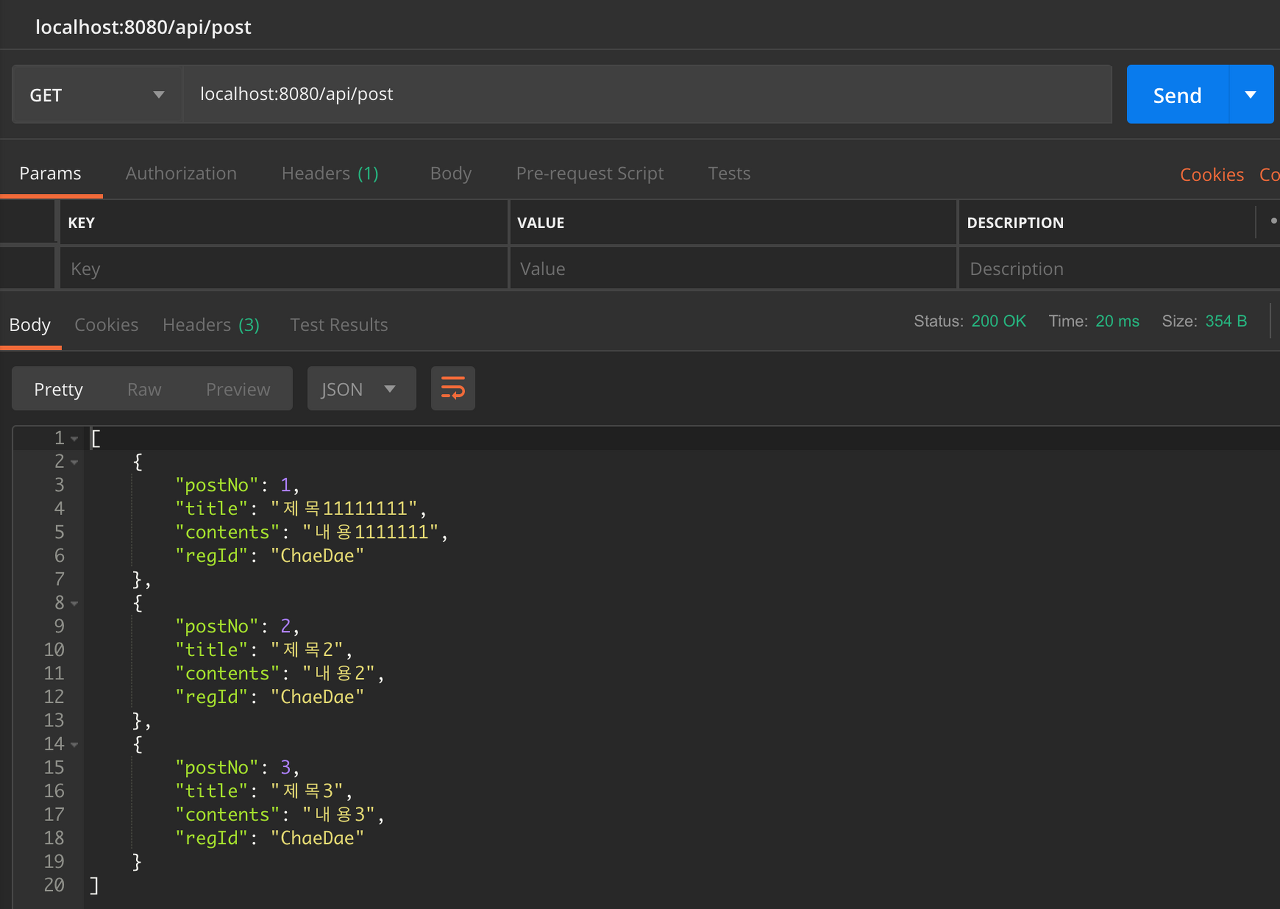Screen dimensions: 1280x909
Task: Open the Cookies manager
Action: pos(1211,173)
